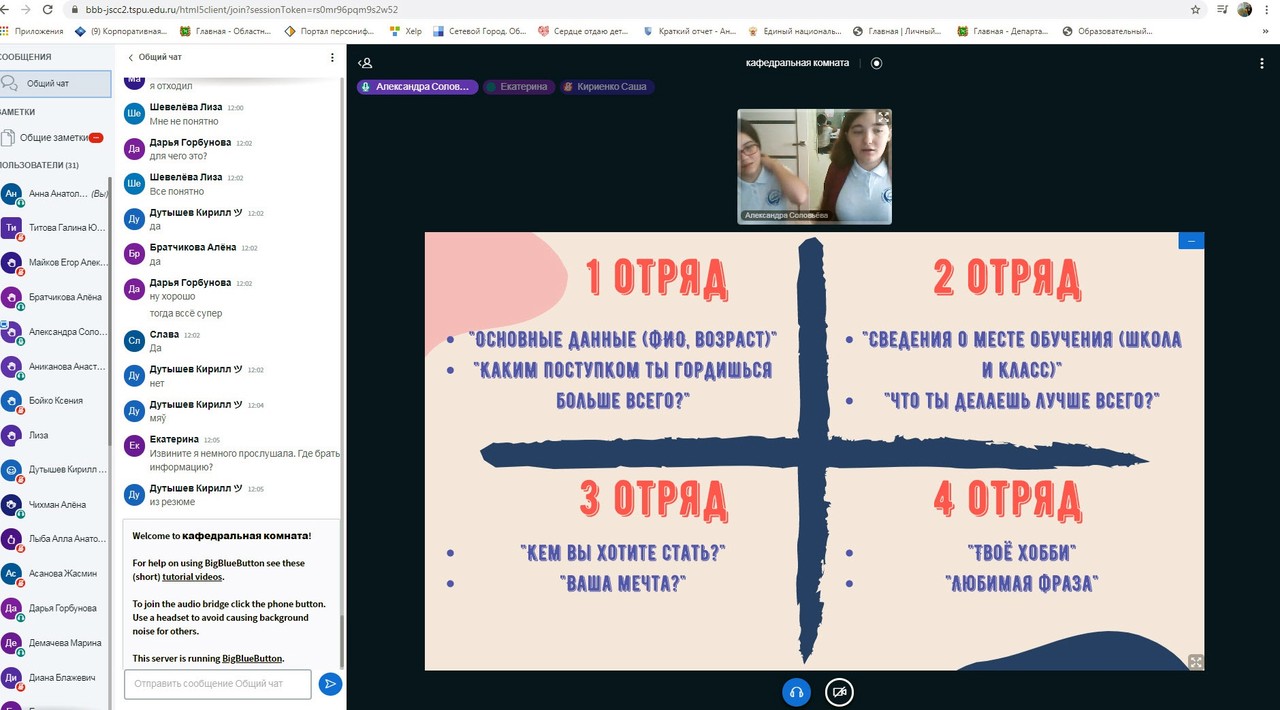Select user Аниканова Анаст...
The image size is (1280, 710).
pyautogui.click(x=55, y=366)
